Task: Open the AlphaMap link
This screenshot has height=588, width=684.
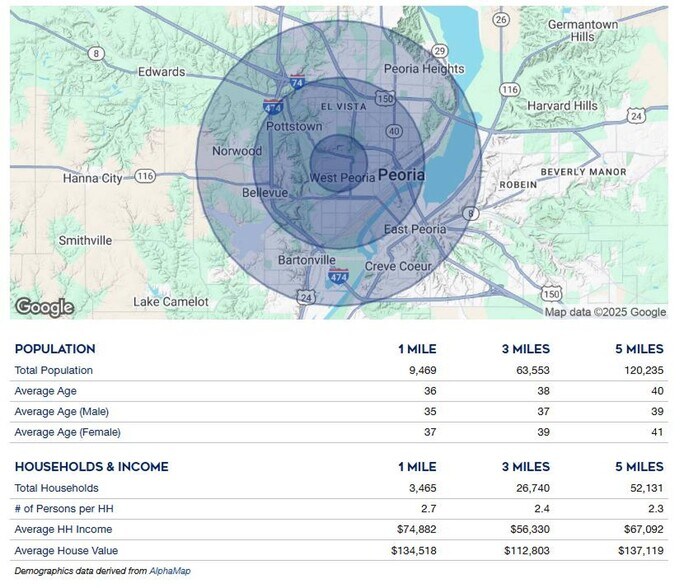Action: (x=169, y=571)
